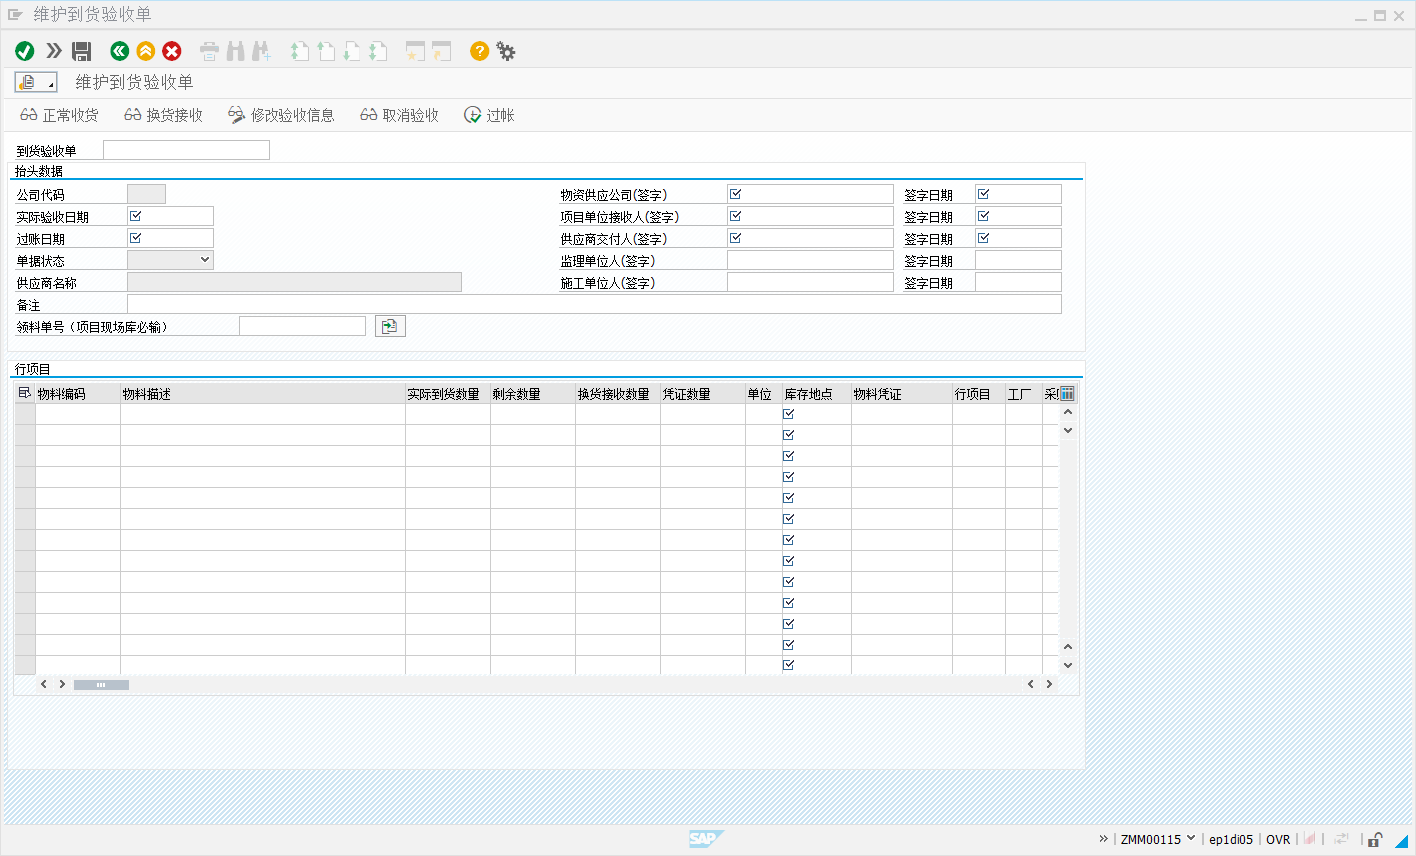Select 正常收货 in application toolbar
This screenshot has height=856, width=1416.
(x=60, y=115)
